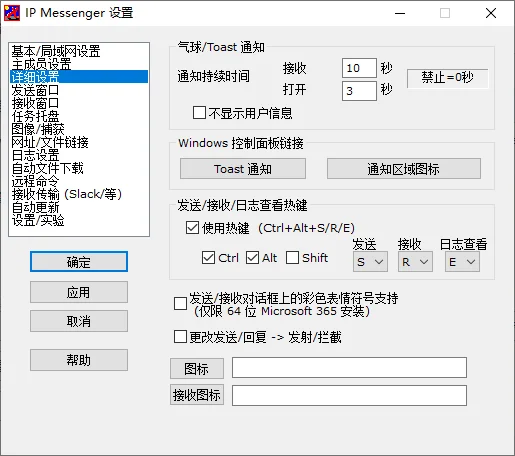Image resolution: width=515 pixels, height=456 pixels.
Task: Select 基本/局域网设置 in the settings list
Action: [x=79, y=51]
